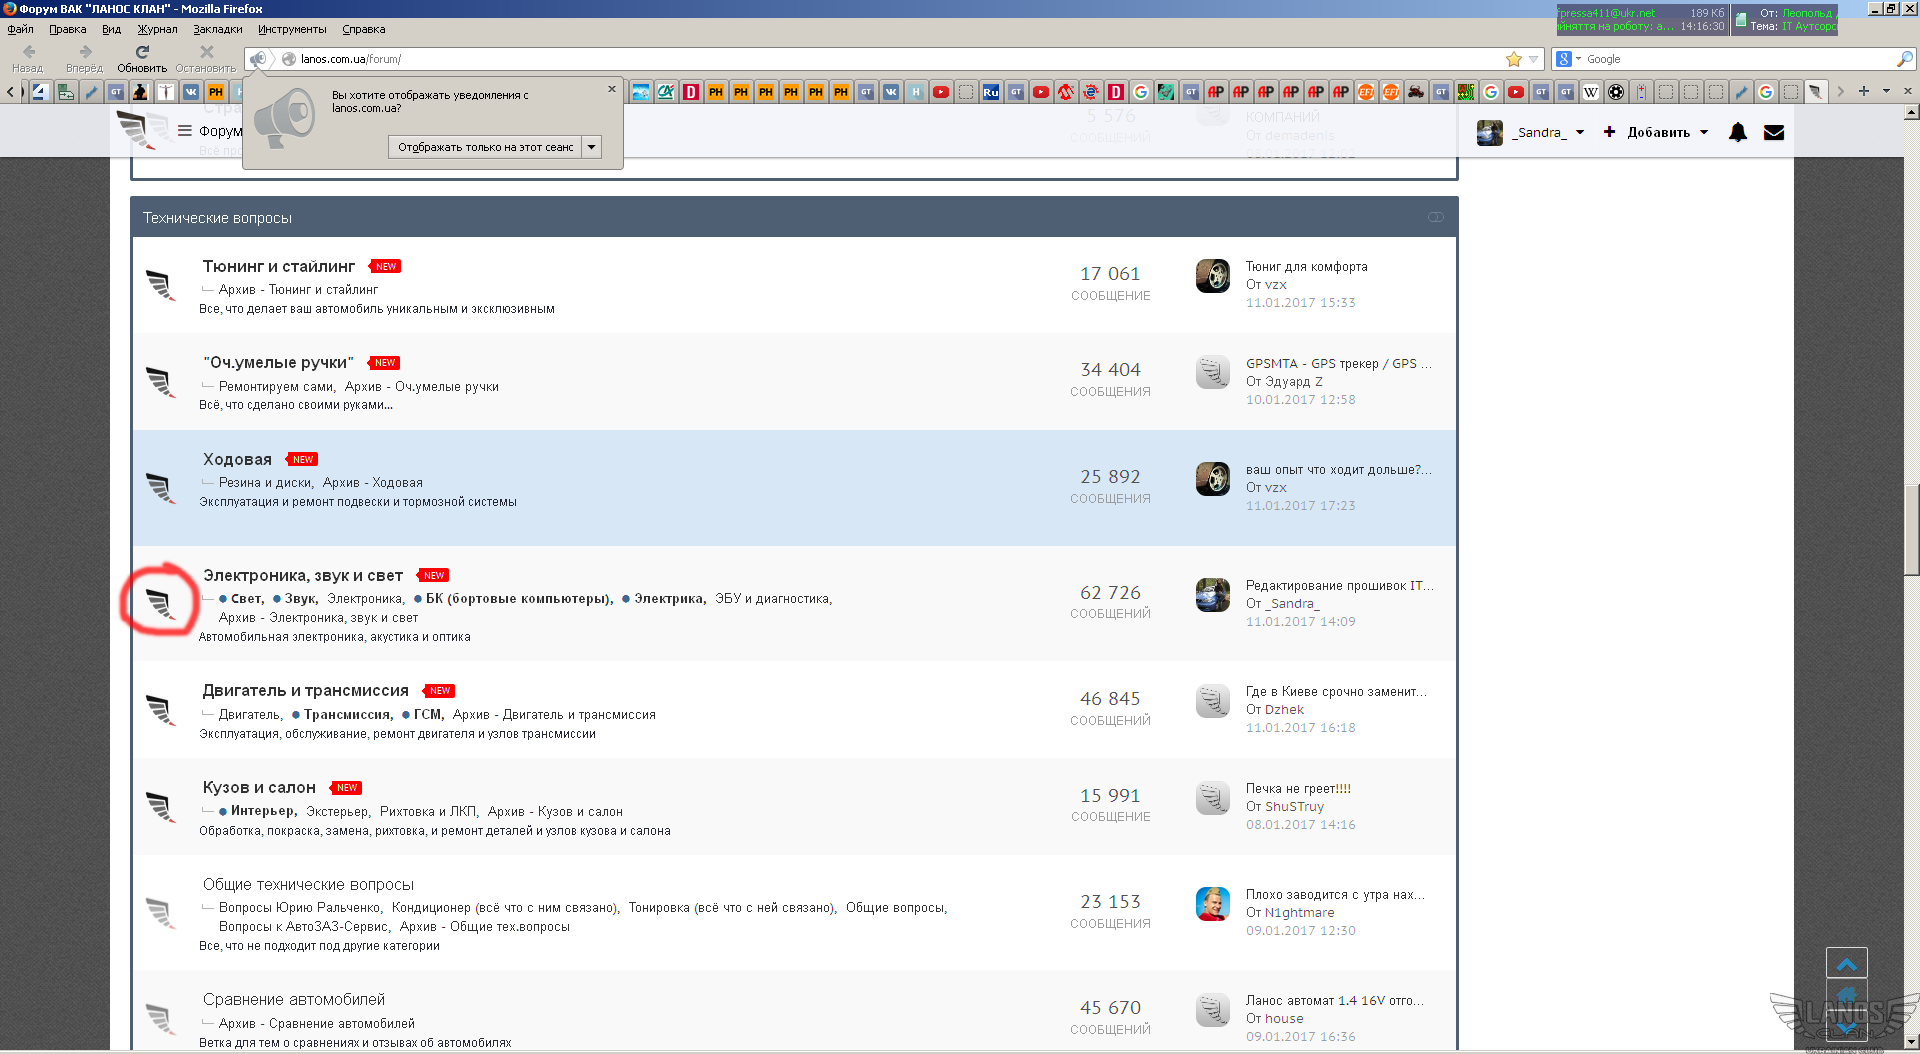The width and height of the screenshot is (1920, 1054).
Task: Bookmark page with the star icon
Action: [1514, 59]
